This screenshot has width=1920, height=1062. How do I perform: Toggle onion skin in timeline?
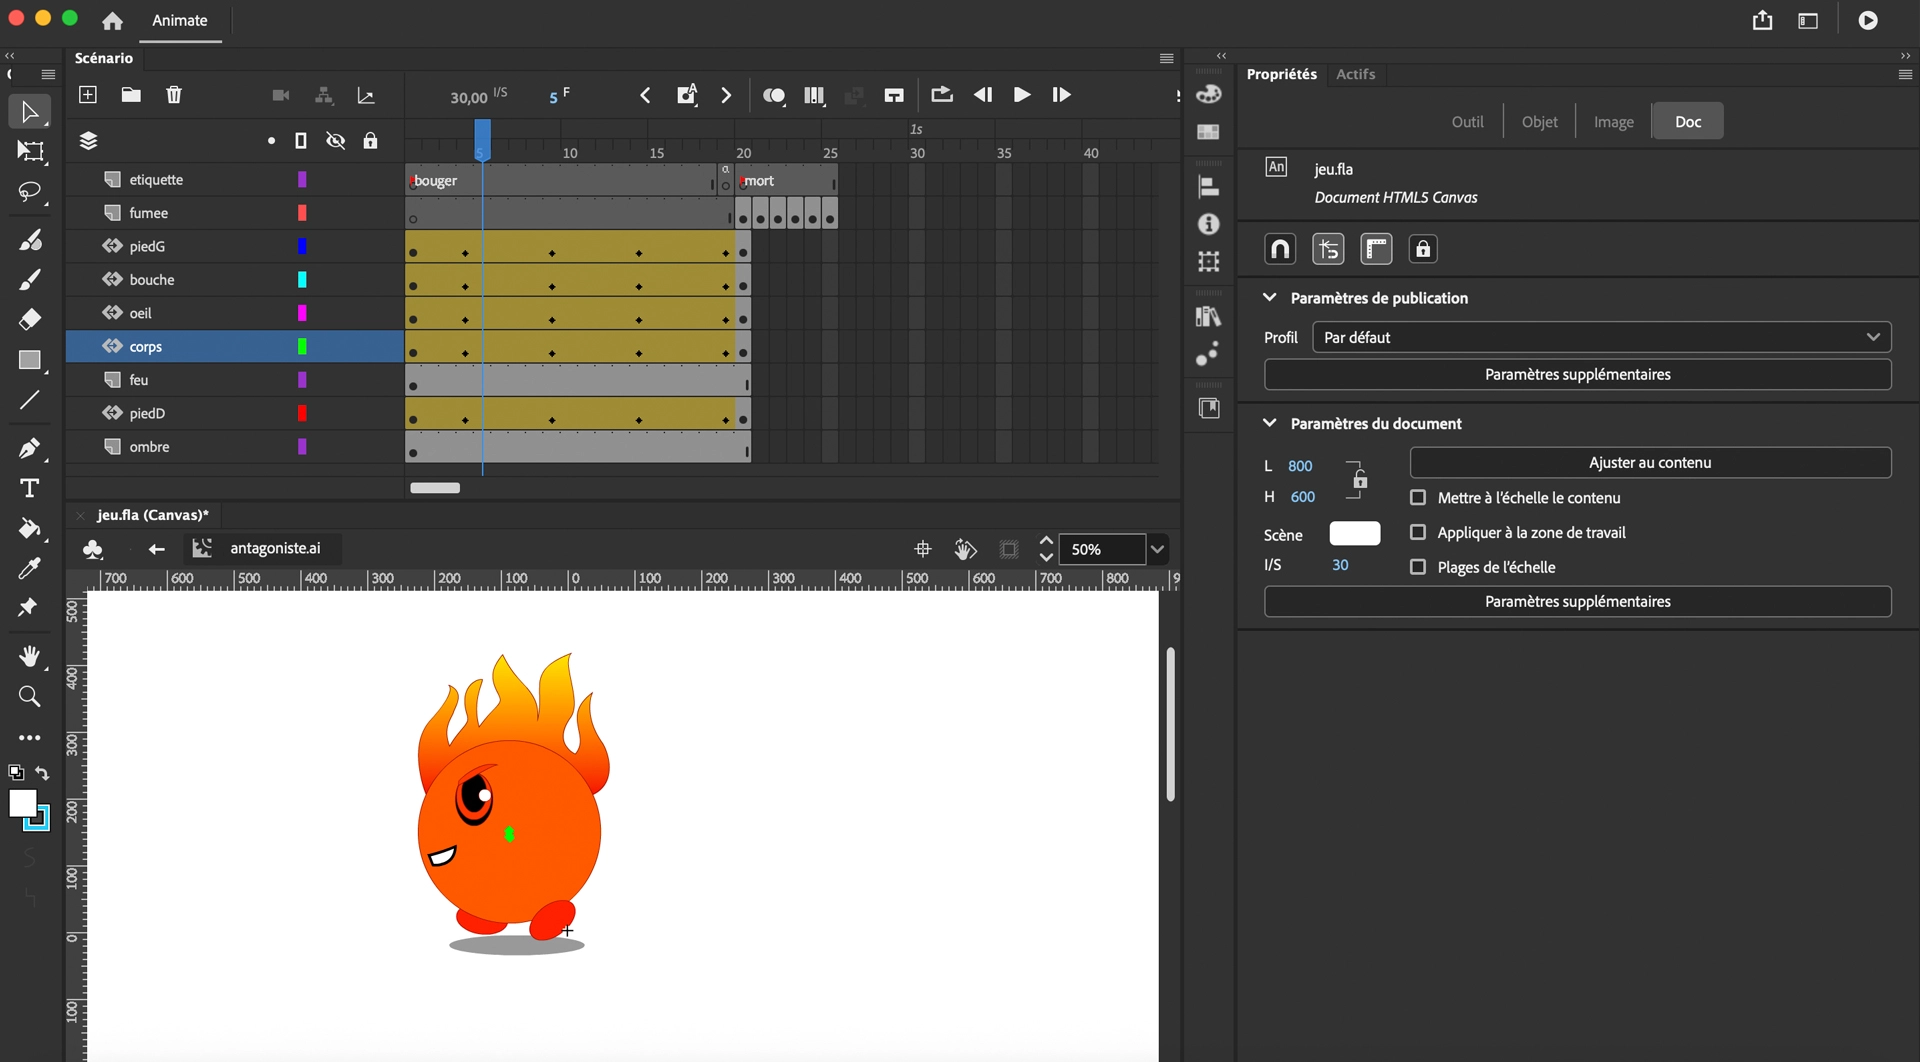774,95
